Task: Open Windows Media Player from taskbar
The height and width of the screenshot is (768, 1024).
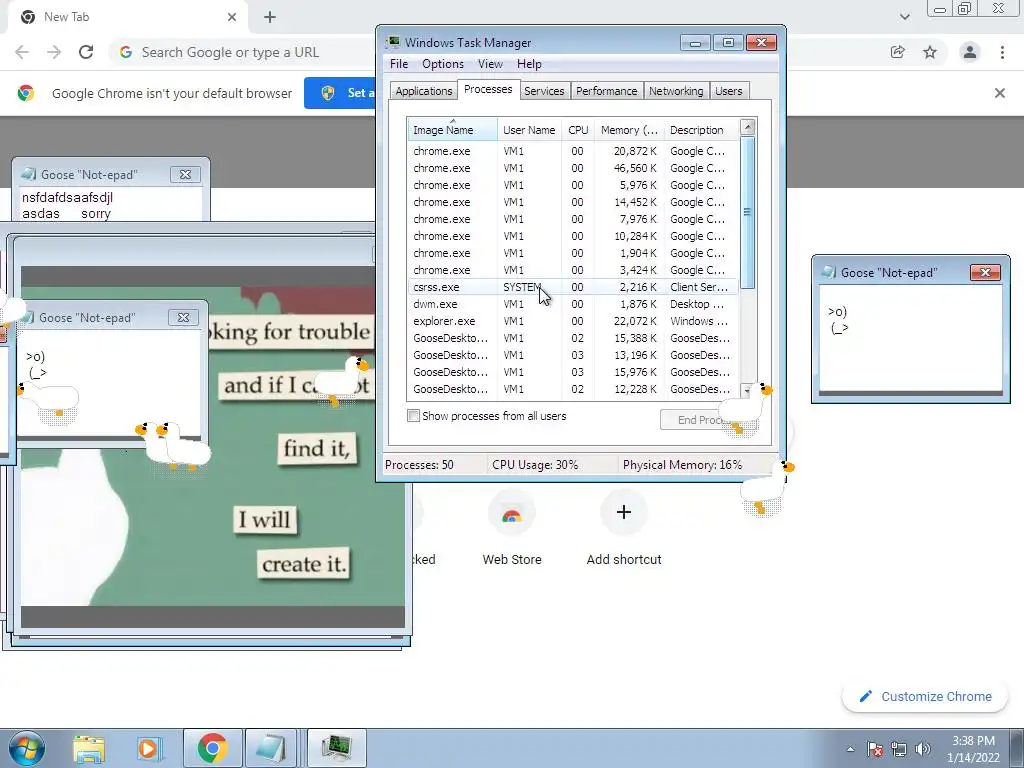Action: click(x=148, y=748)
